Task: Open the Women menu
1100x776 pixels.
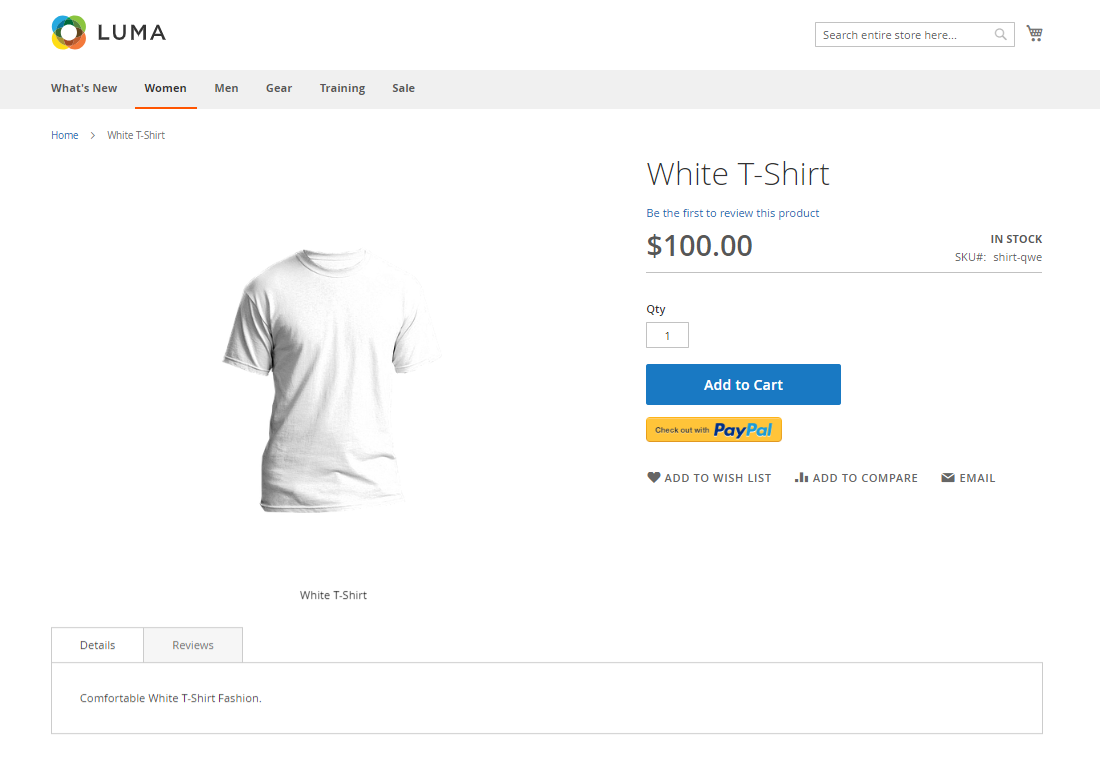Action: click(166, 88)
